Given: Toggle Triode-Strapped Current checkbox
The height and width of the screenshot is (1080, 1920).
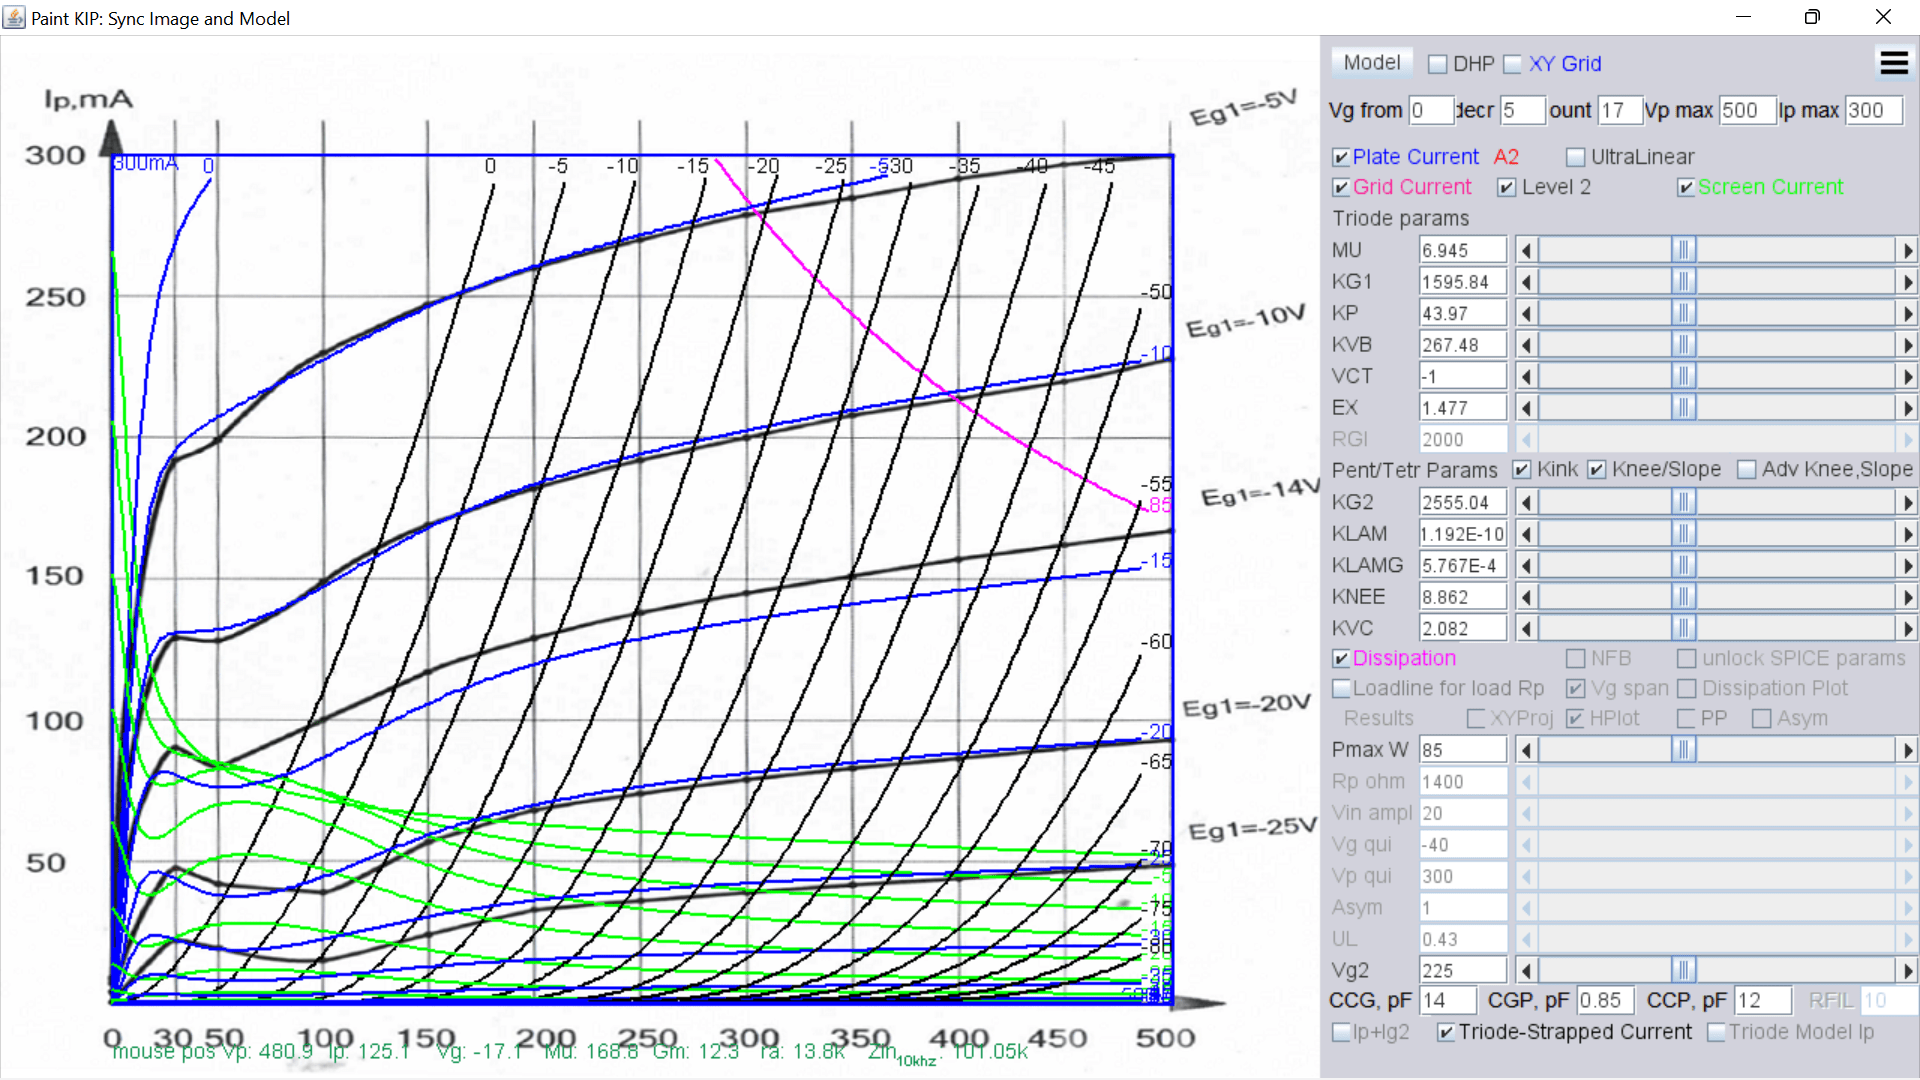Looking at the screenshot, I should 1446,1032.
